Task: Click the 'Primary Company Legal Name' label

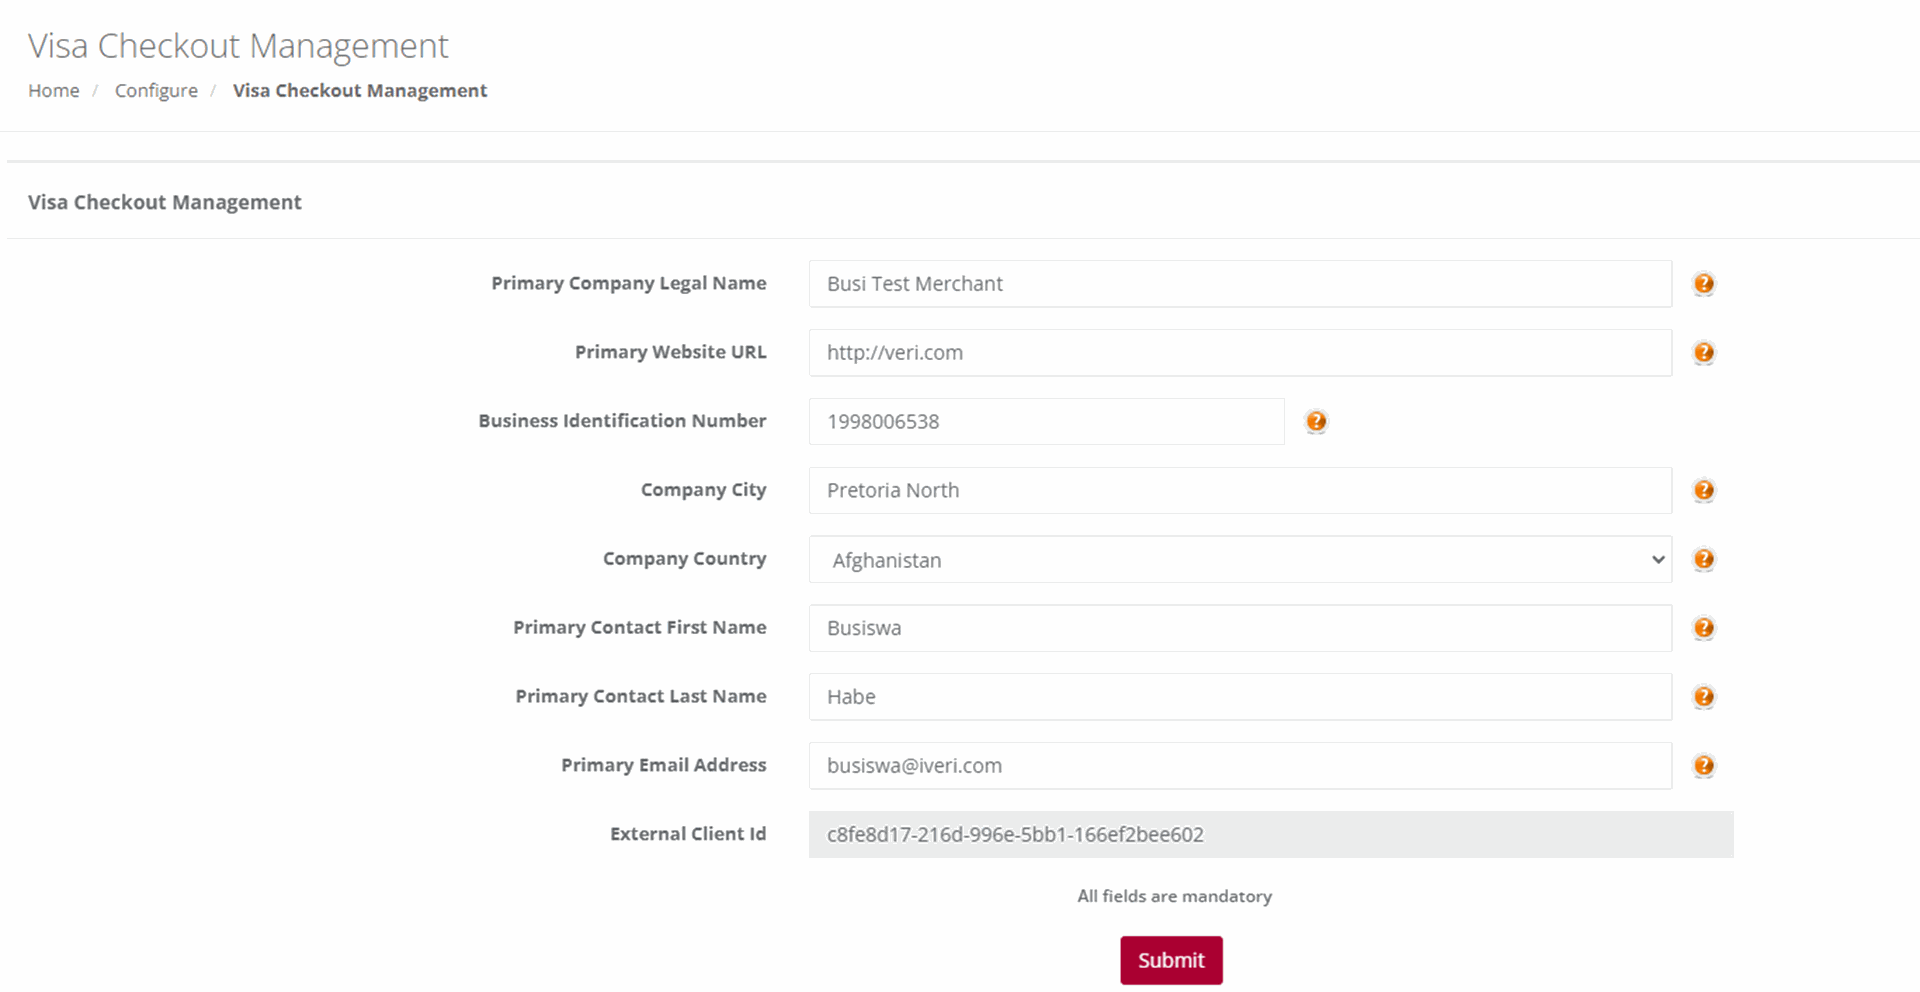Action: [629, 283]
